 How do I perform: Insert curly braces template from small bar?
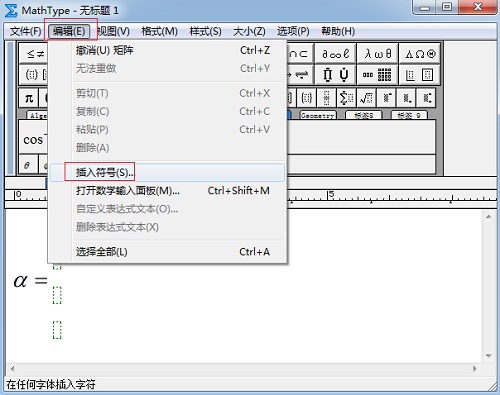tap(306, 98)
